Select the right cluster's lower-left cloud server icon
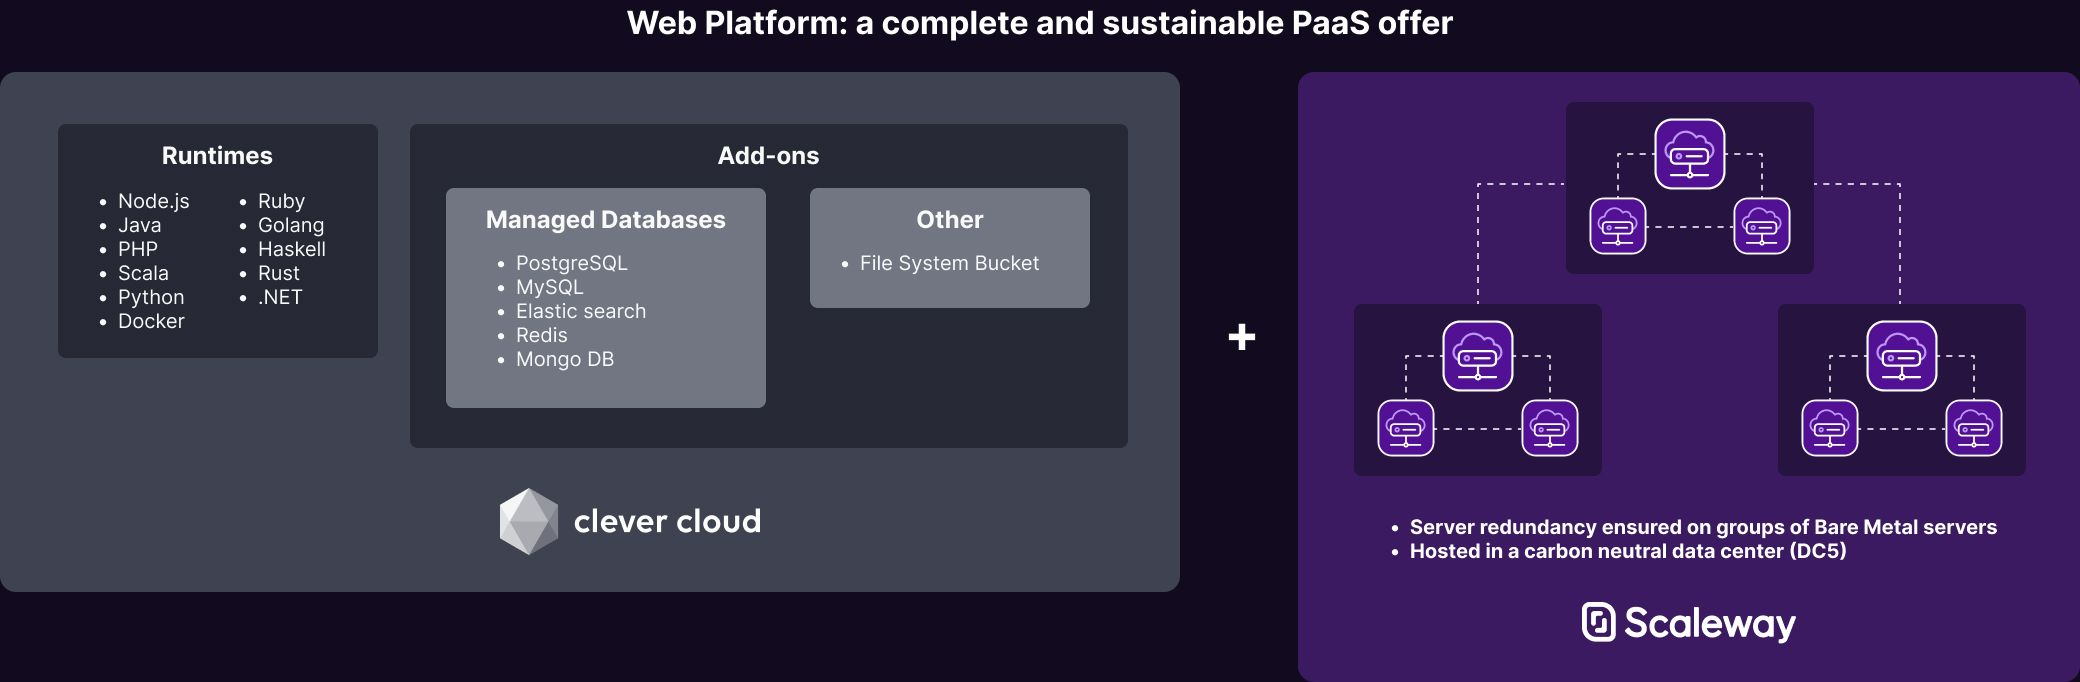Image resolution: width=2080 pixels, height=682 pixels. [1830, 428]
